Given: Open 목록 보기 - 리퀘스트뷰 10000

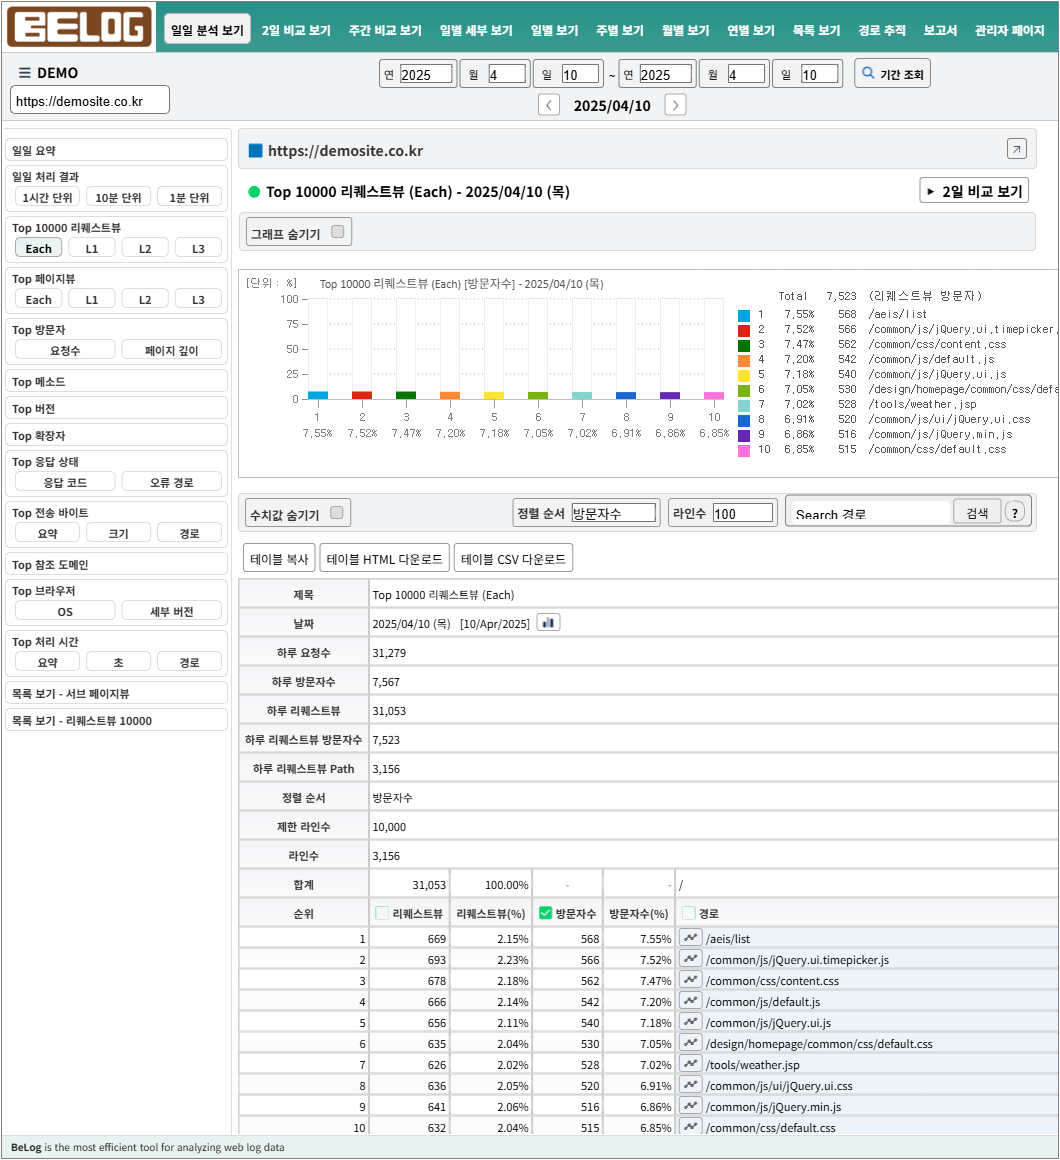Looking at the screenshot, I should [x=116, y=720].
